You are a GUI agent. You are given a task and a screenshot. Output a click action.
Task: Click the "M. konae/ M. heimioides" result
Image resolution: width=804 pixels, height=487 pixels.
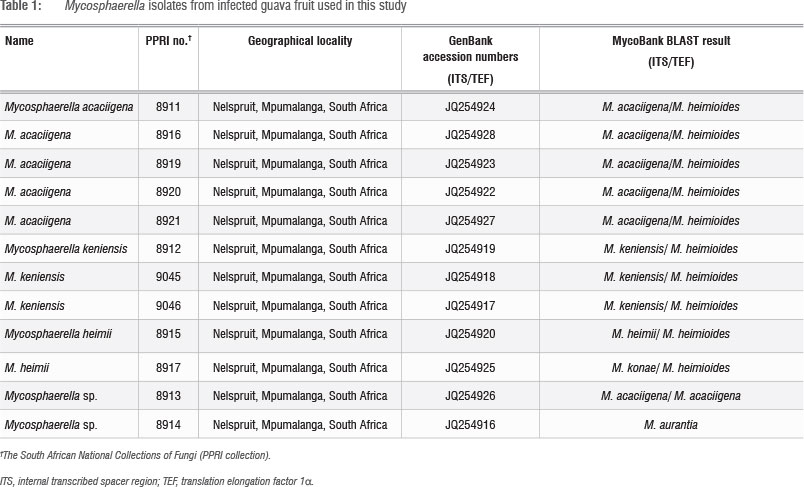coord(671,368)
